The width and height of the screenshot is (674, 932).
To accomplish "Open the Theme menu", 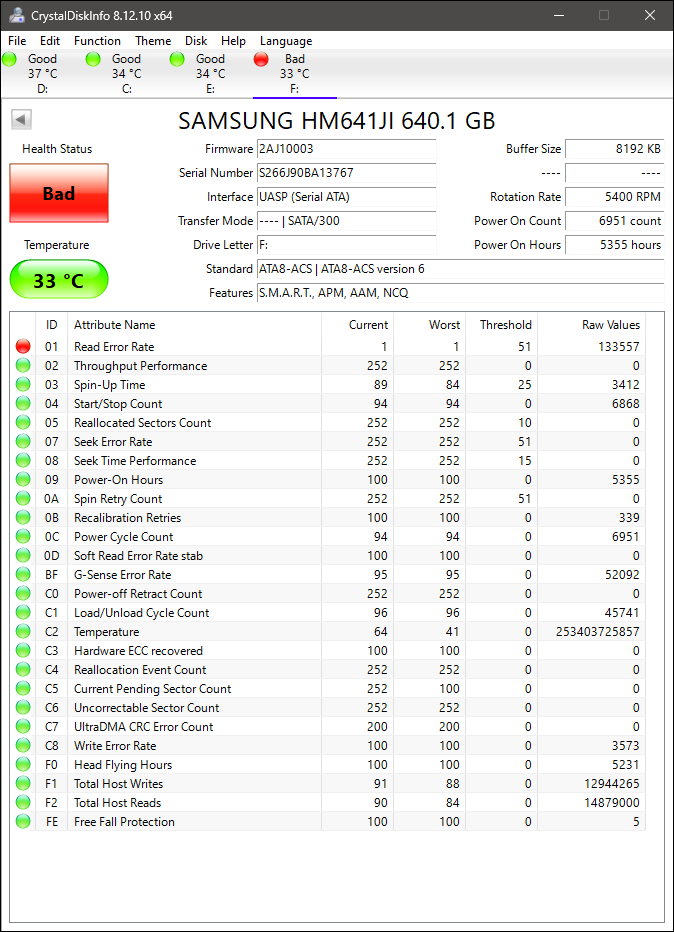I will (x=153, y=40).
